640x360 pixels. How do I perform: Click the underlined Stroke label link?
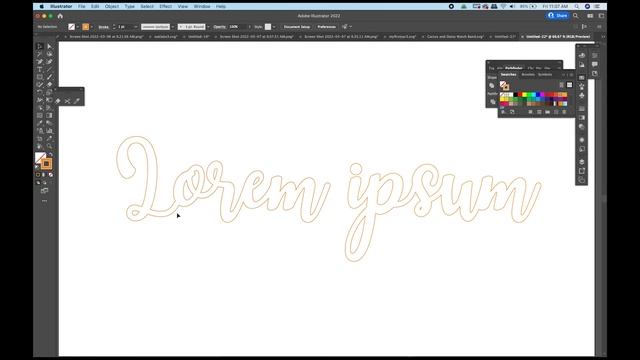pyautogui.click(x=104, y=27)
